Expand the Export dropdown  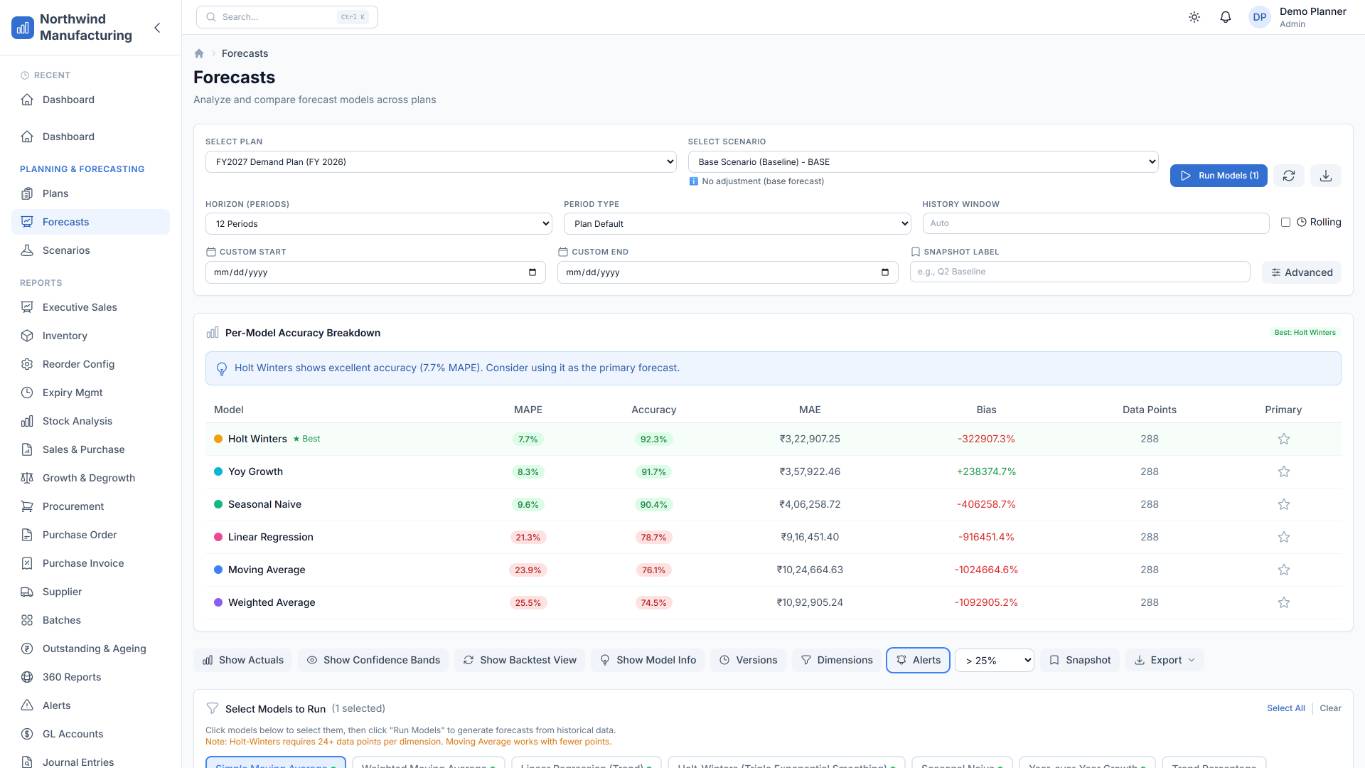(1165, 660)
